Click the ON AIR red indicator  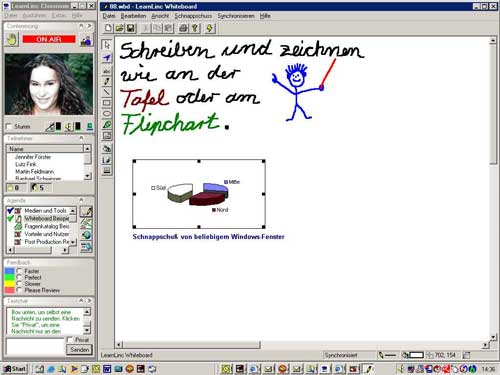(49, 39)
